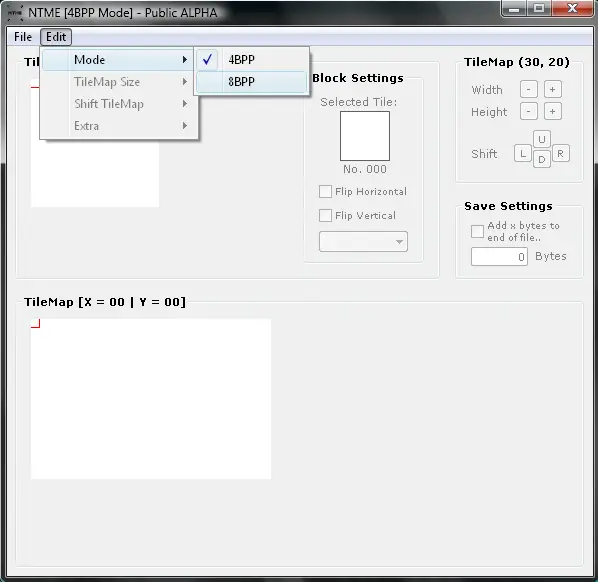Shift tilemap down with the D button
The height and width of the screenshot is (582, 598).
click(542, 159)
